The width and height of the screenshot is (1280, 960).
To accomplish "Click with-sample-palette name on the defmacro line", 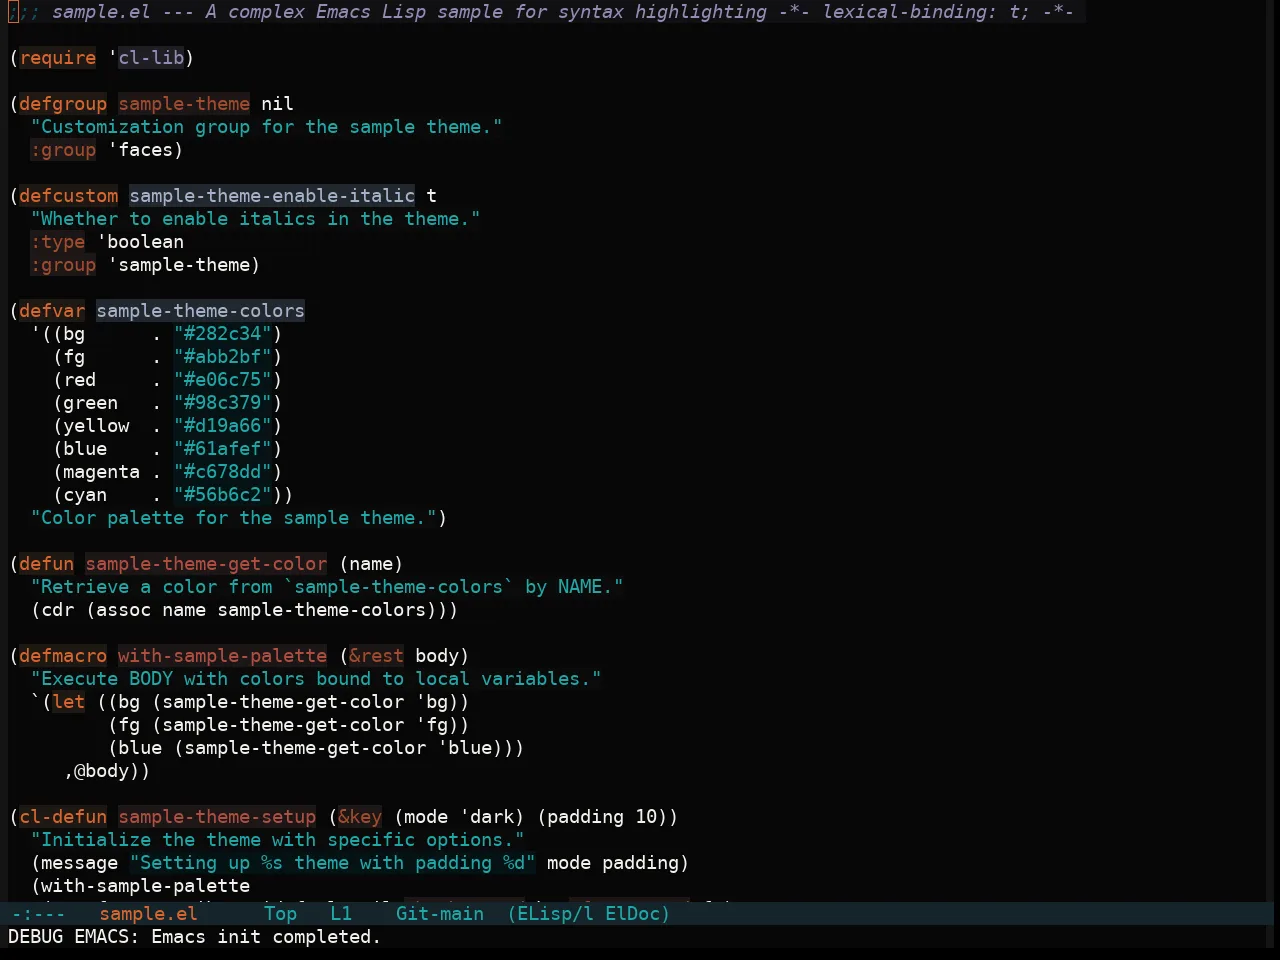I will (x=222, y=656).
